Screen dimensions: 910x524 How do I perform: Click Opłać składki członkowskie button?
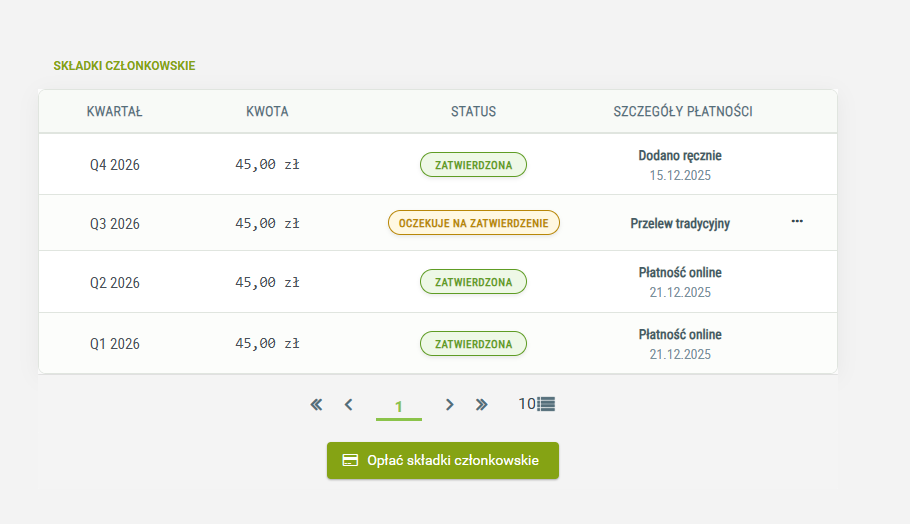(x=443, y=460)
